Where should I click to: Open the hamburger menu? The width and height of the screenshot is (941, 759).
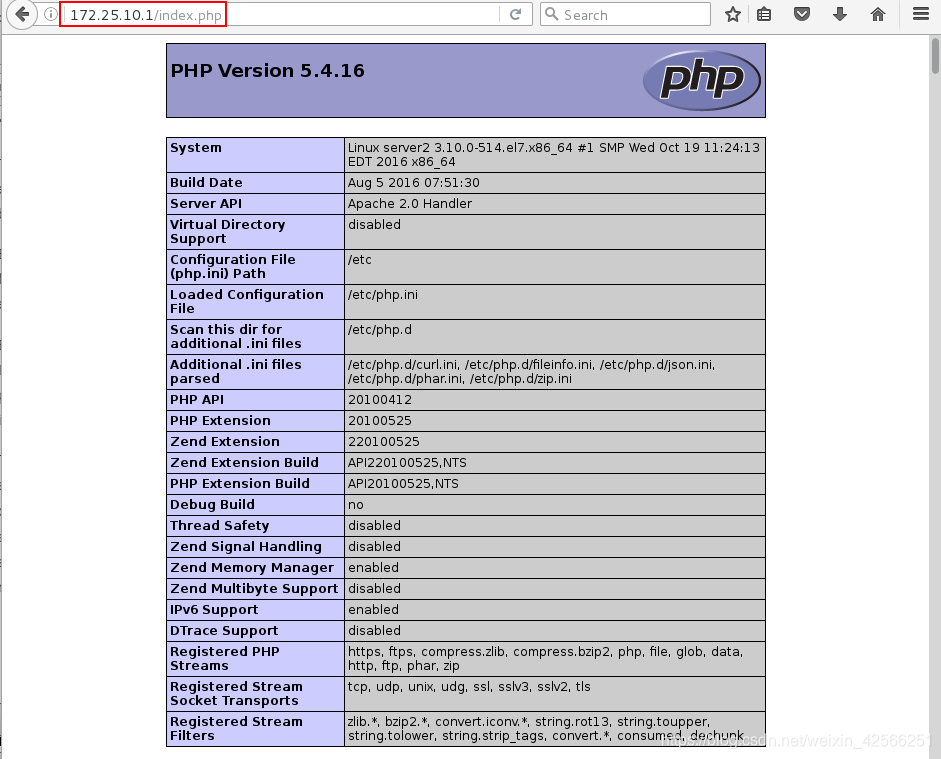(921, 14)
